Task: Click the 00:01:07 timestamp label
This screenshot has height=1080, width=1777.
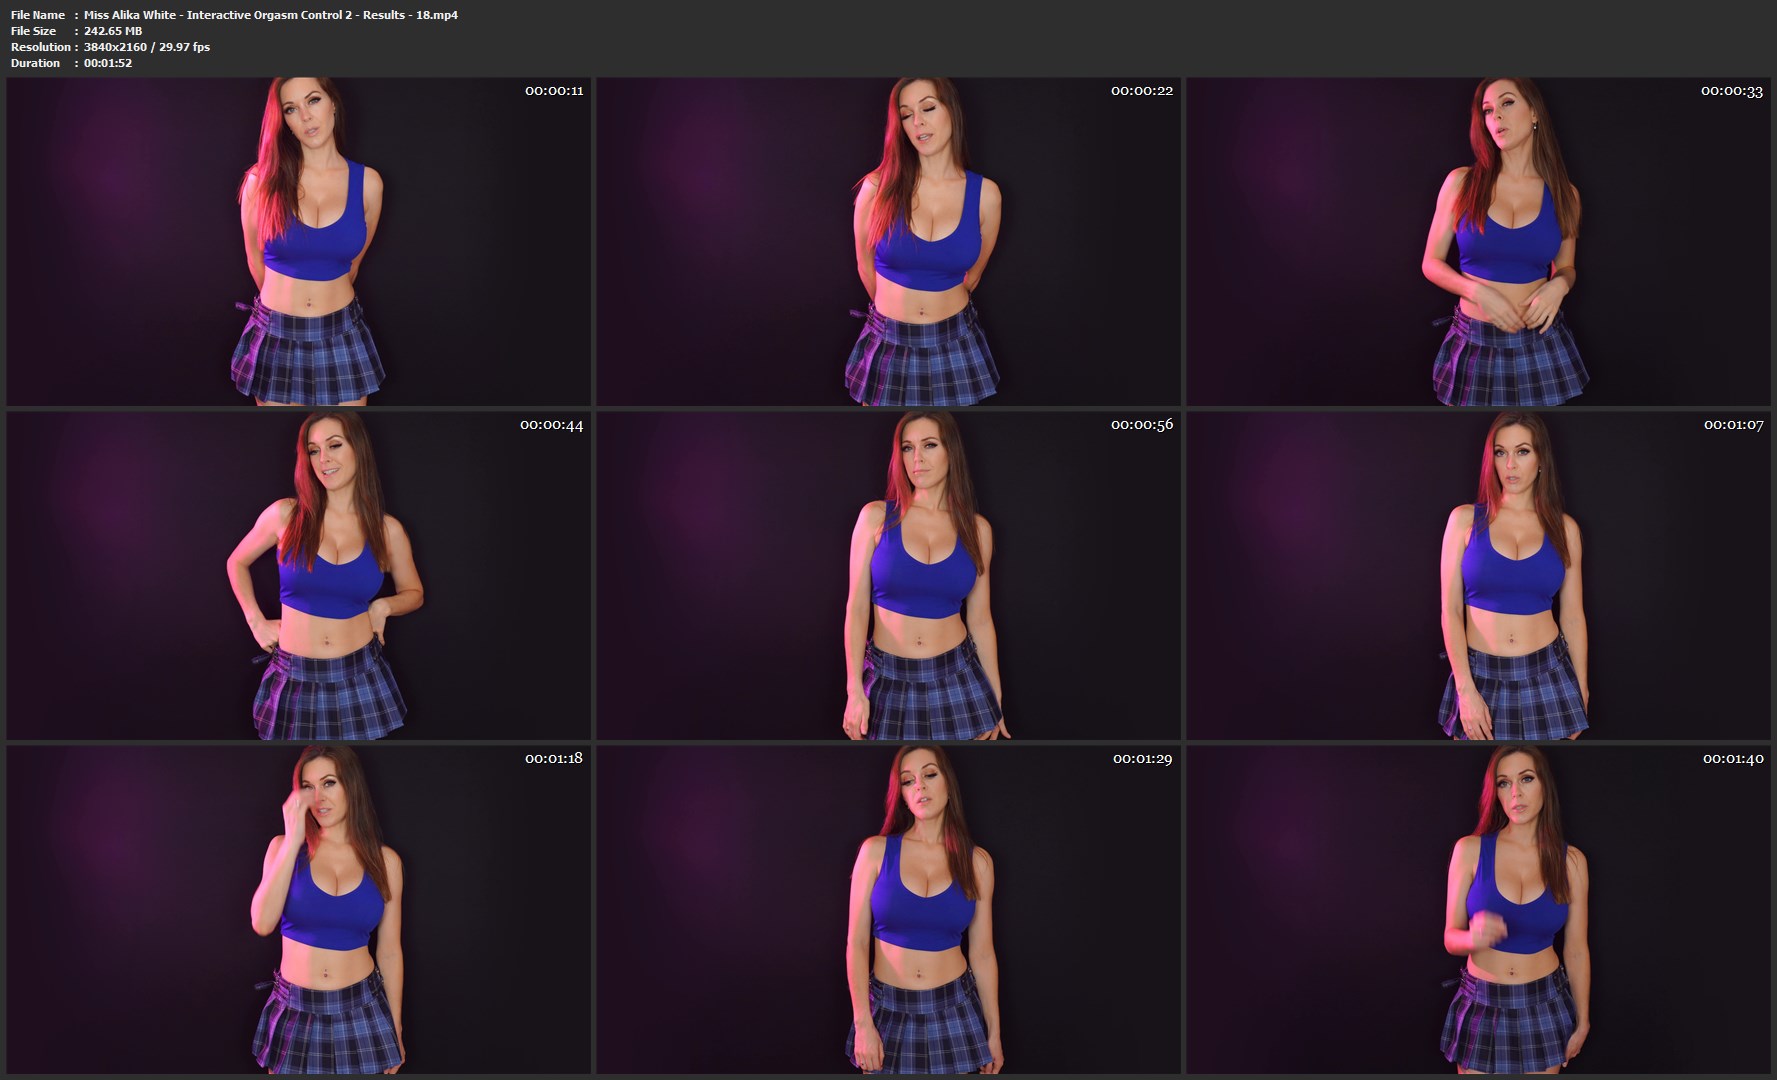Action: tap(1733, 425)
